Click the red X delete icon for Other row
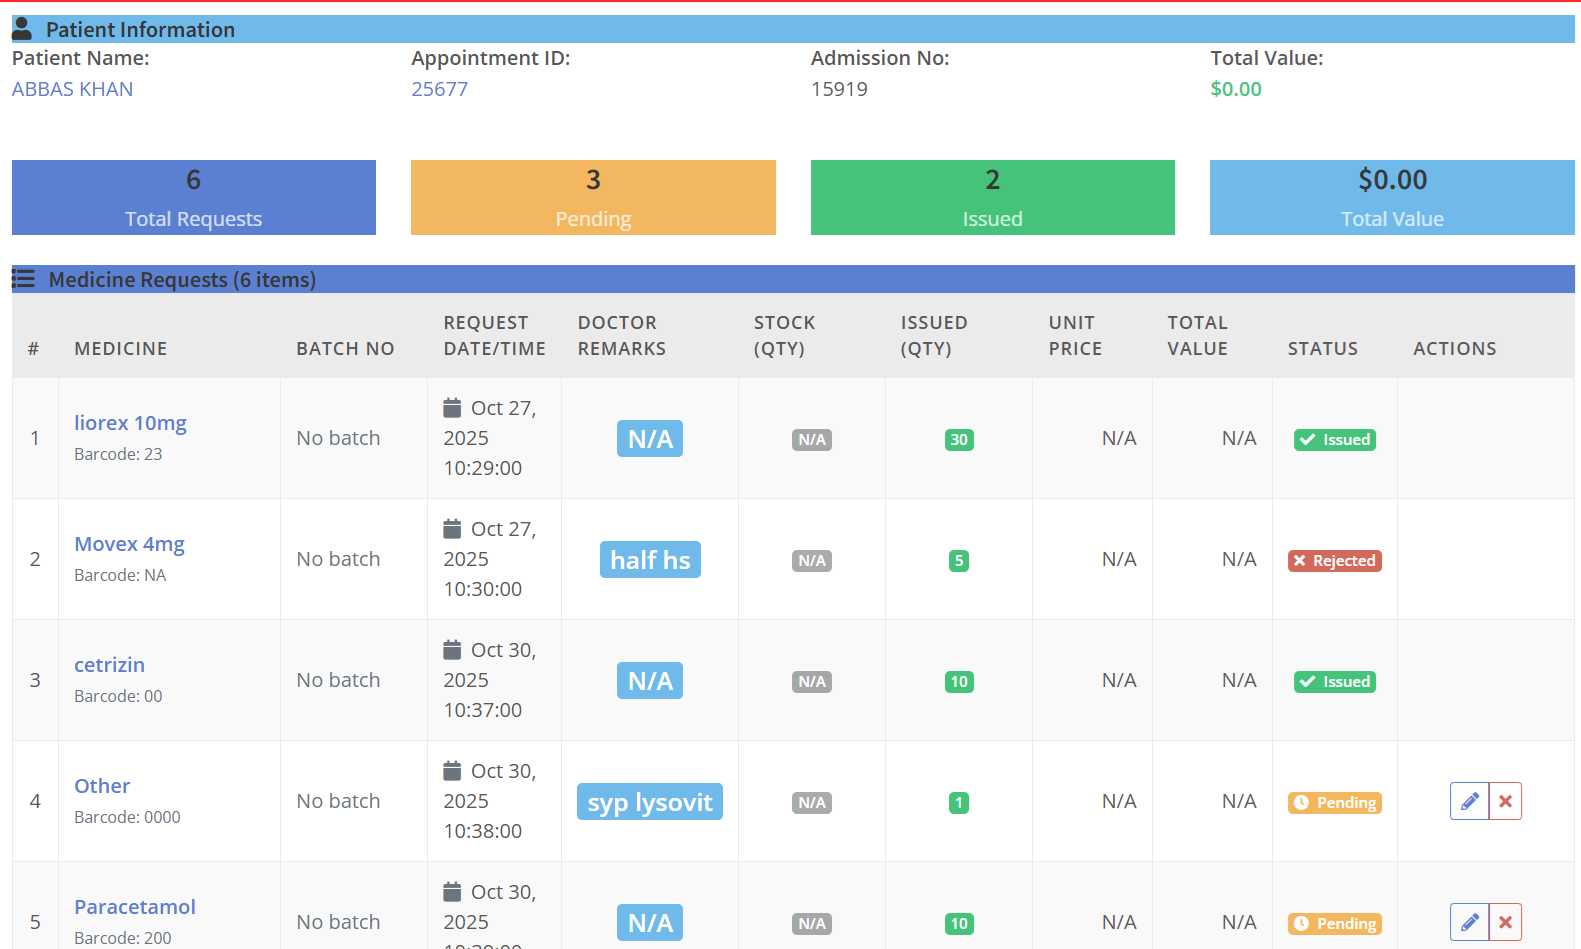 [x=1505, y=801]
